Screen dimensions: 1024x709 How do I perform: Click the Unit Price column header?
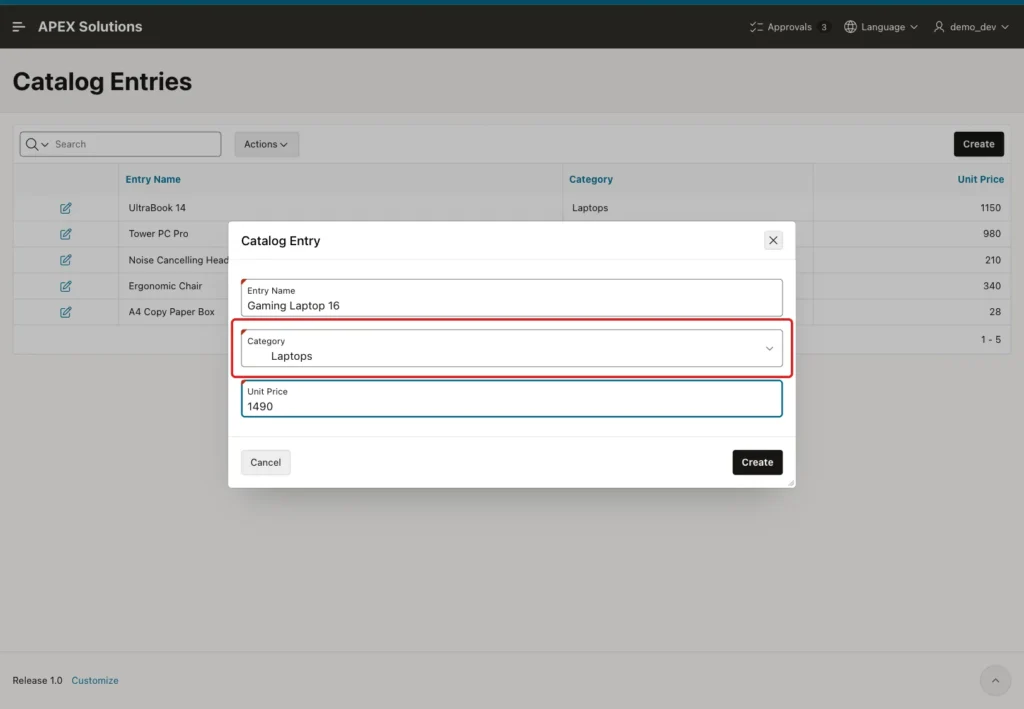point(980,179)
